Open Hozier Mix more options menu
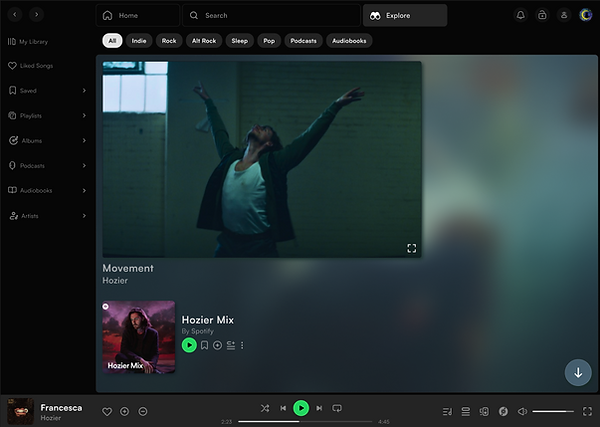 click(242, 346)
